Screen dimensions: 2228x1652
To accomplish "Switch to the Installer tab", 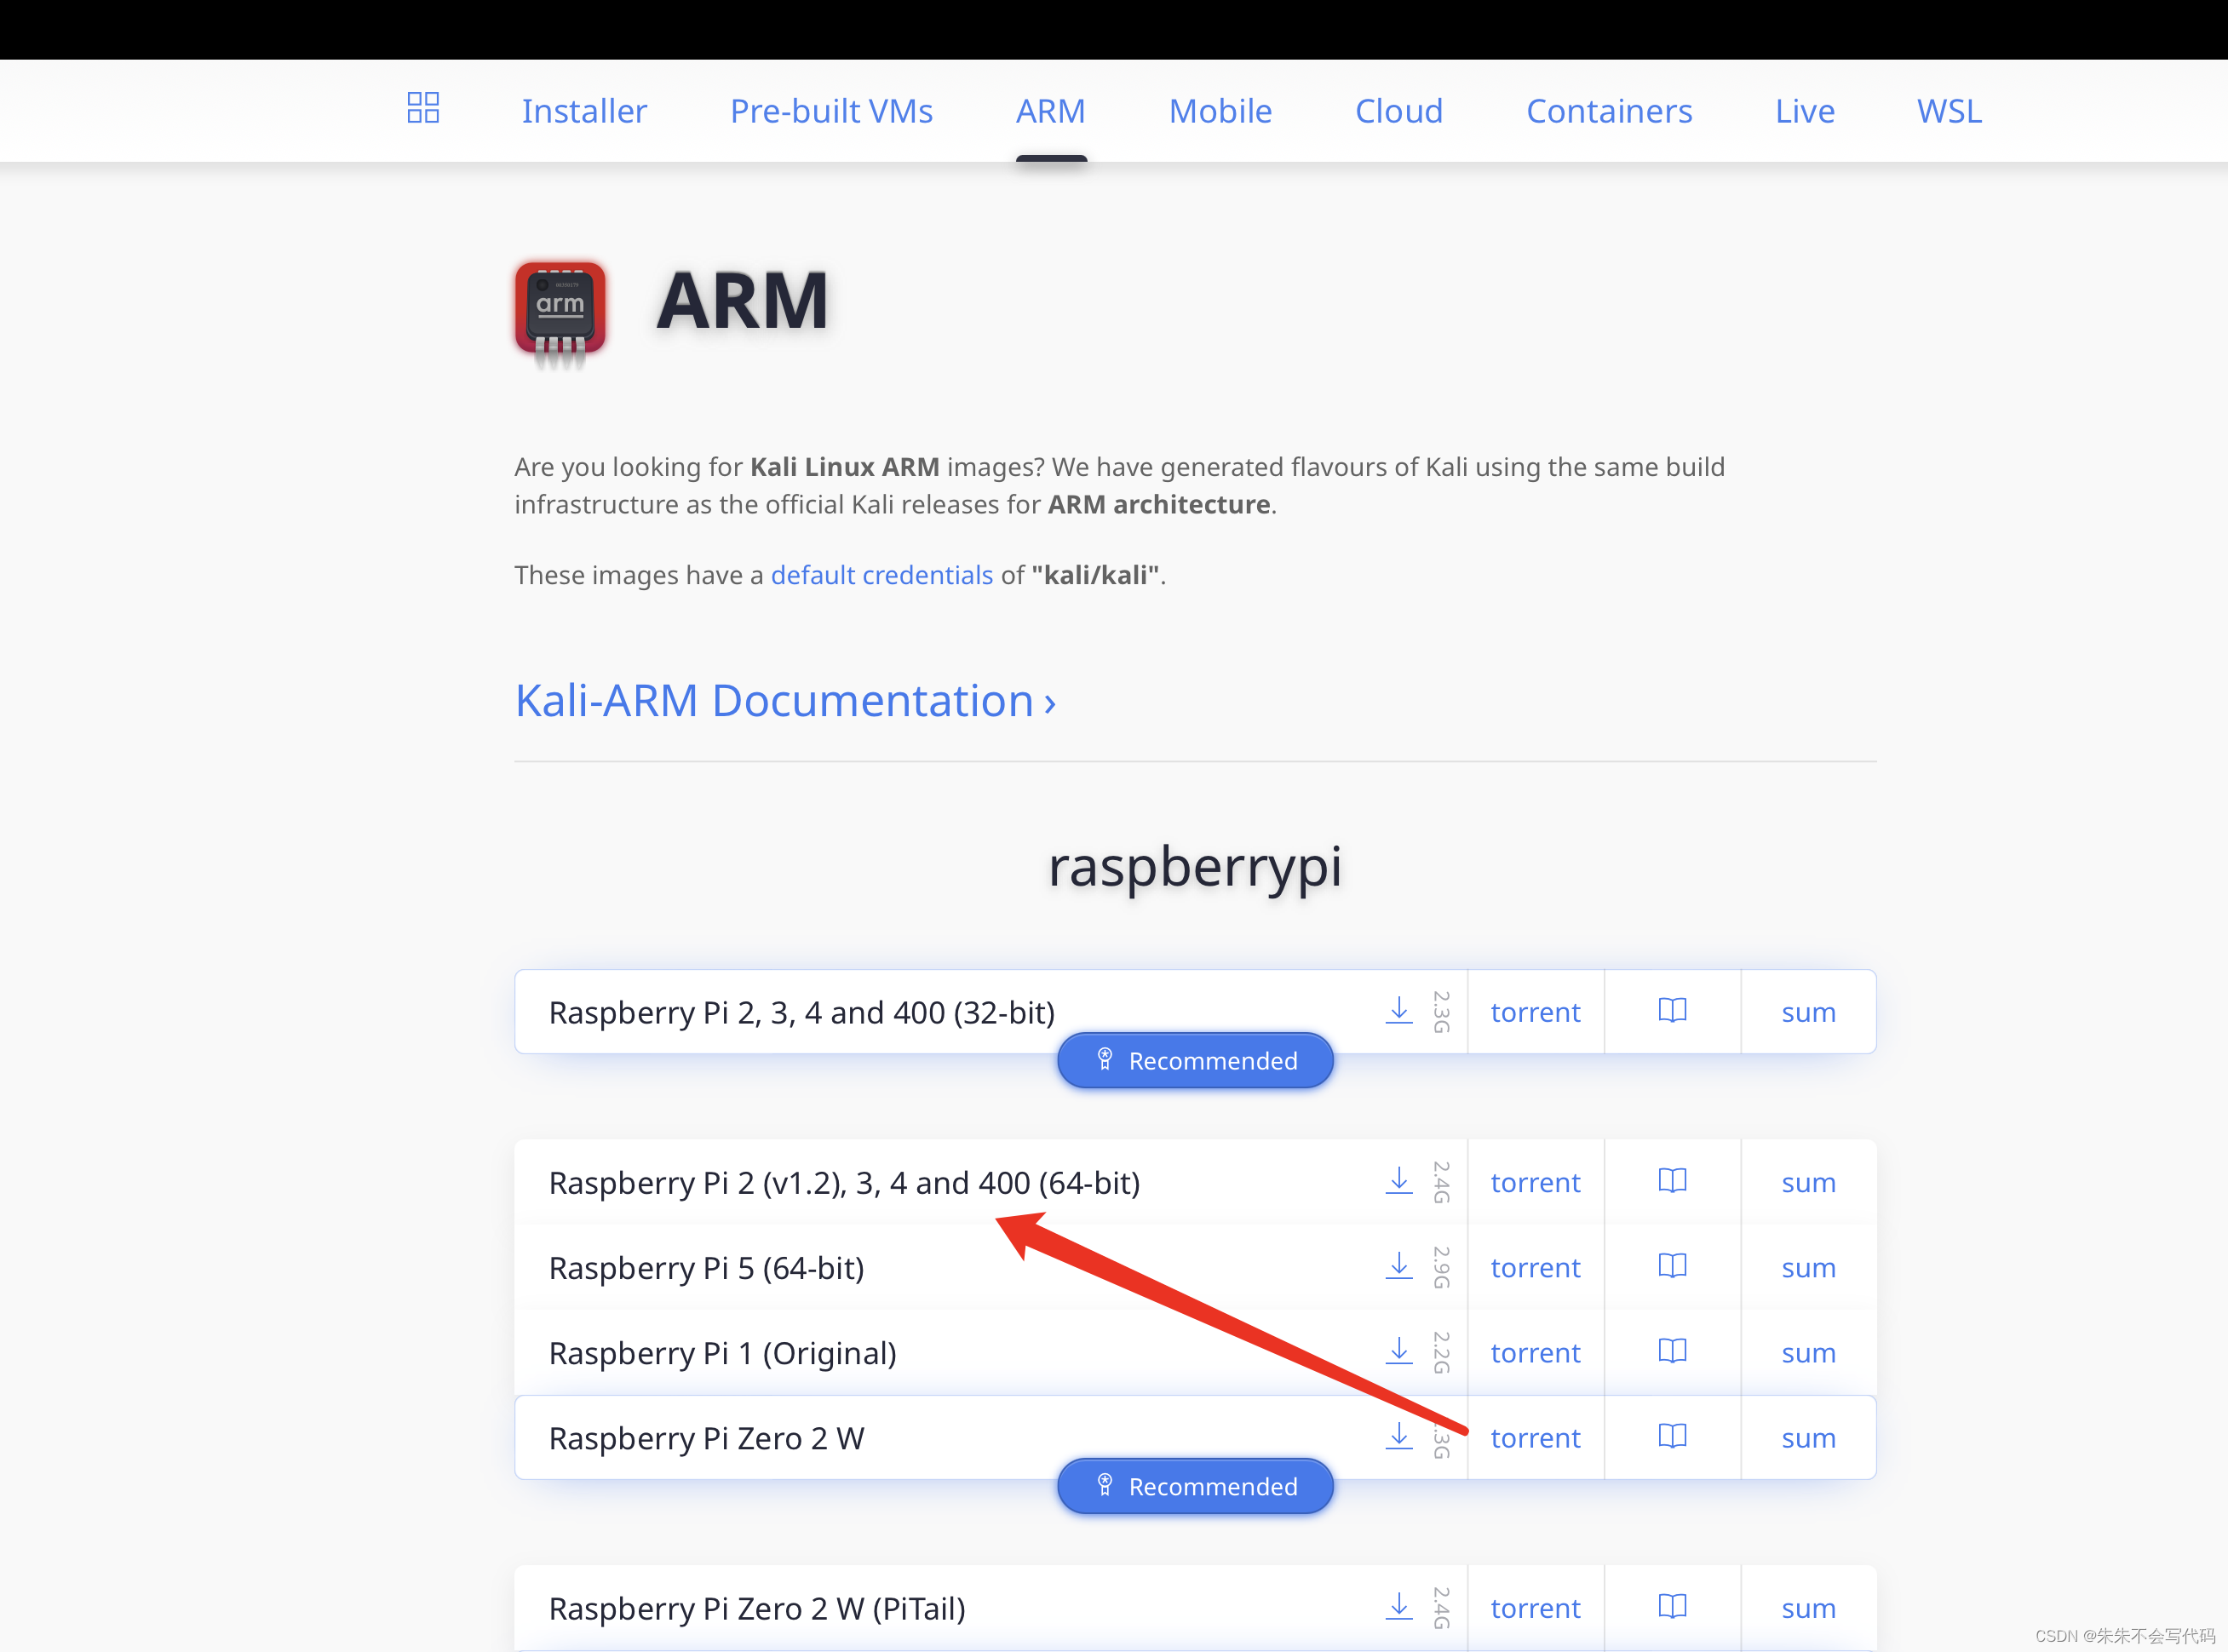I will (x=584, y=111).
